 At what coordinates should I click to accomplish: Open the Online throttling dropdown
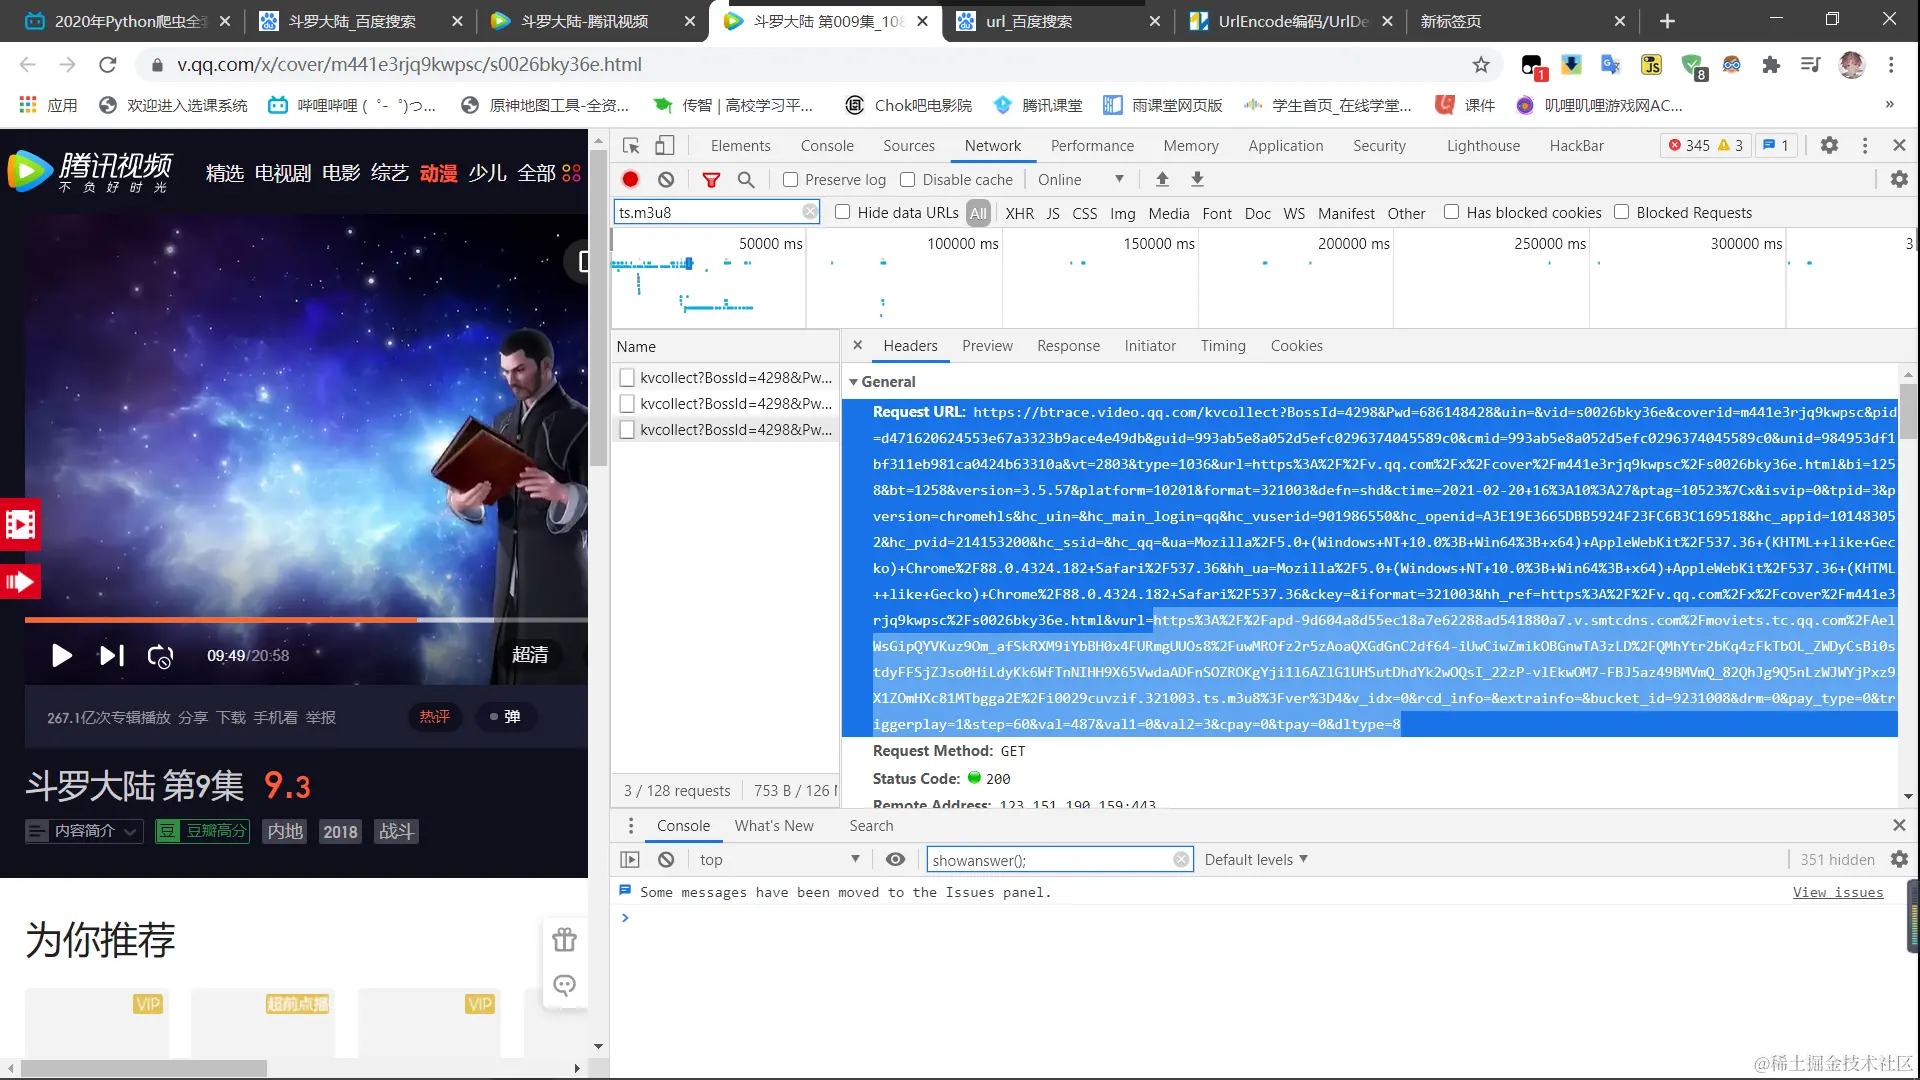pyautogui.click(x=1081, y=180)
